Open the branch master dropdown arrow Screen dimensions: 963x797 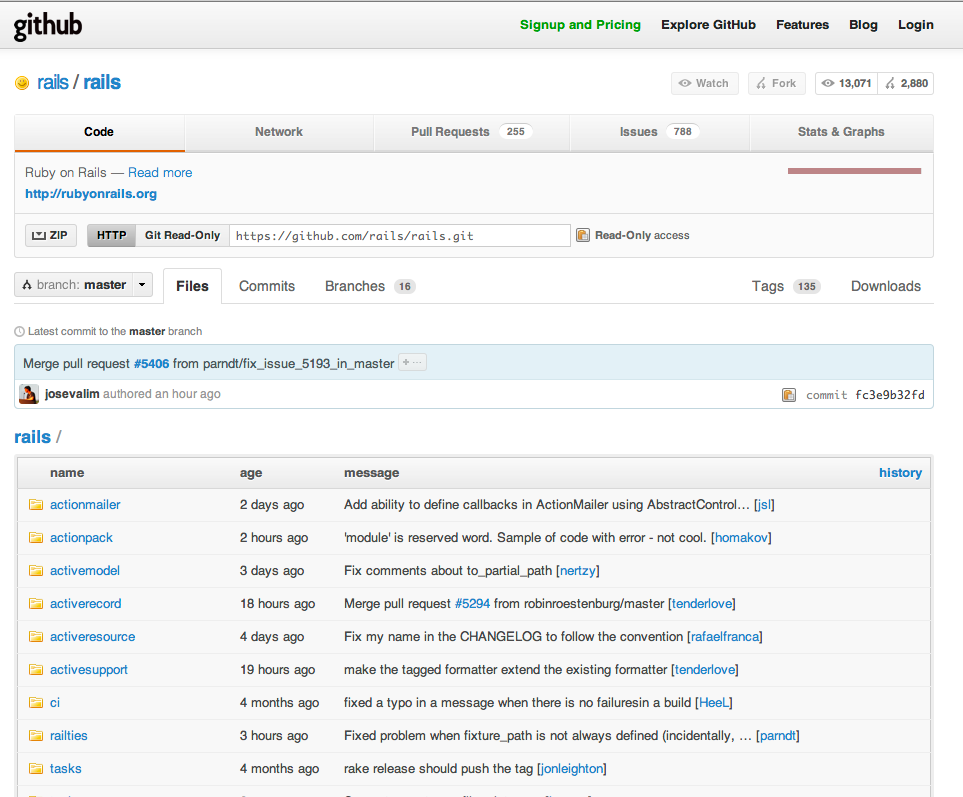[x=142, y=285]
